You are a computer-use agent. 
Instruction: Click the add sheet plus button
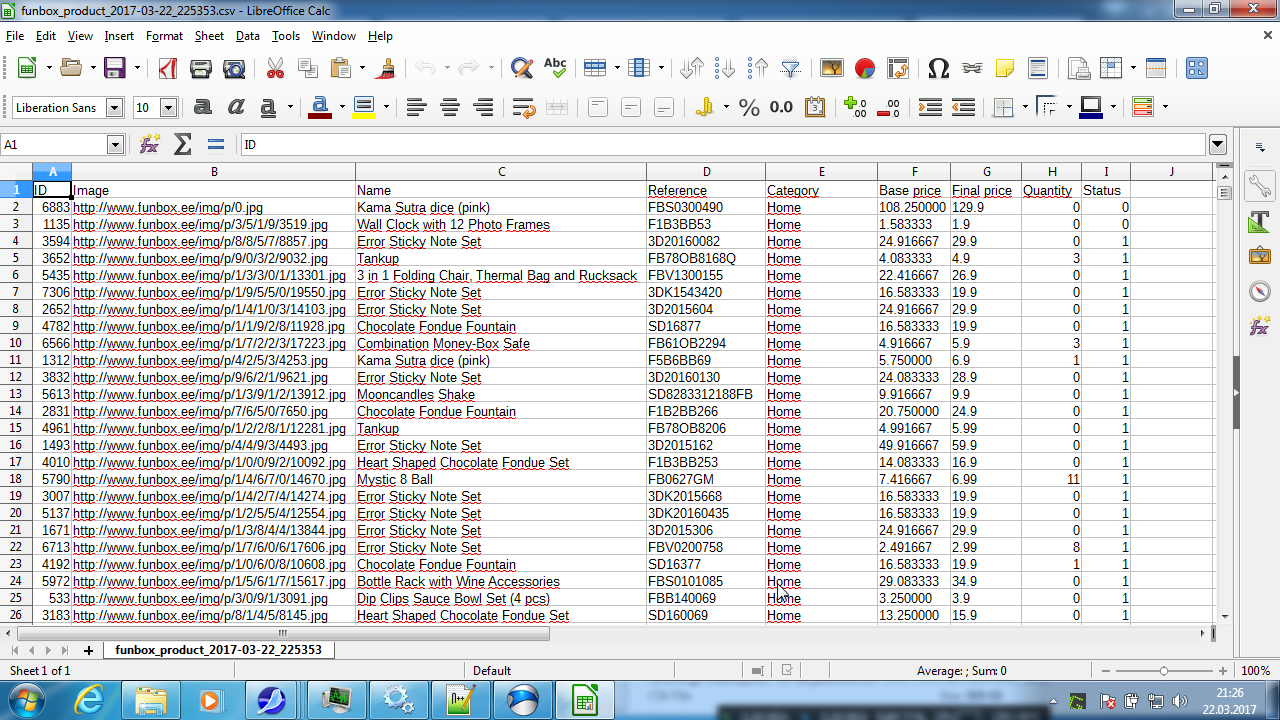coord(88,650)
